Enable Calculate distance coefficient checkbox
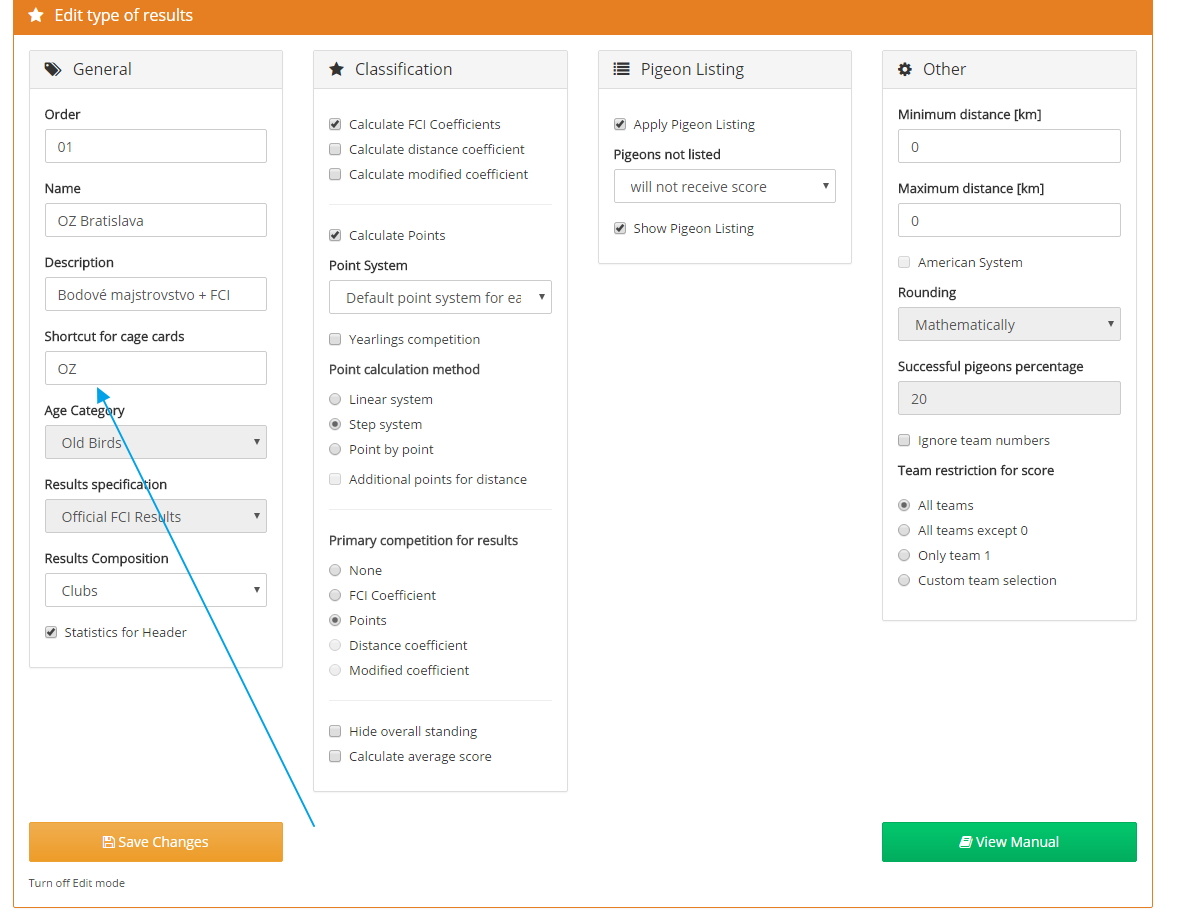This screenshot has width=1193, height=924. [x=336, y=149]
